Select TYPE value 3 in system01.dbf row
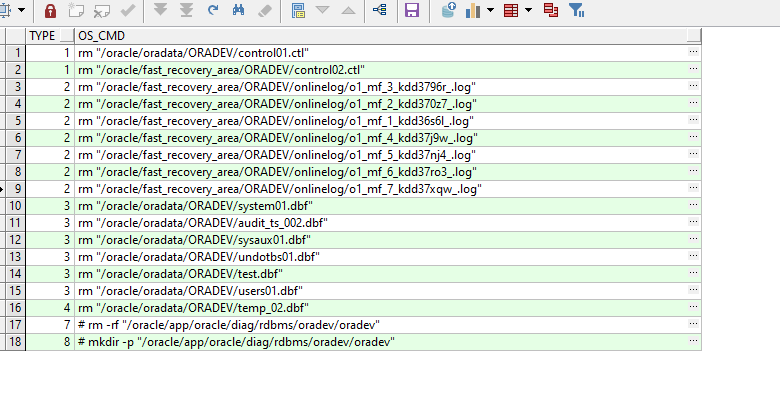 click(50, 205)
